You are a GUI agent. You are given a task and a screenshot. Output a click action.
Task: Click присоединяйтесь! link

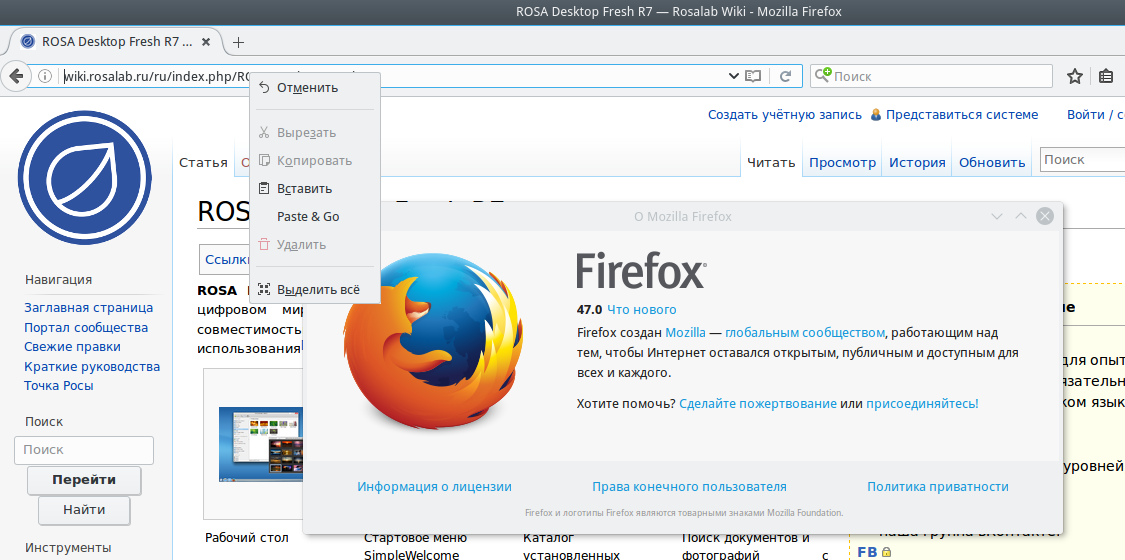click(x=922, y=404)
